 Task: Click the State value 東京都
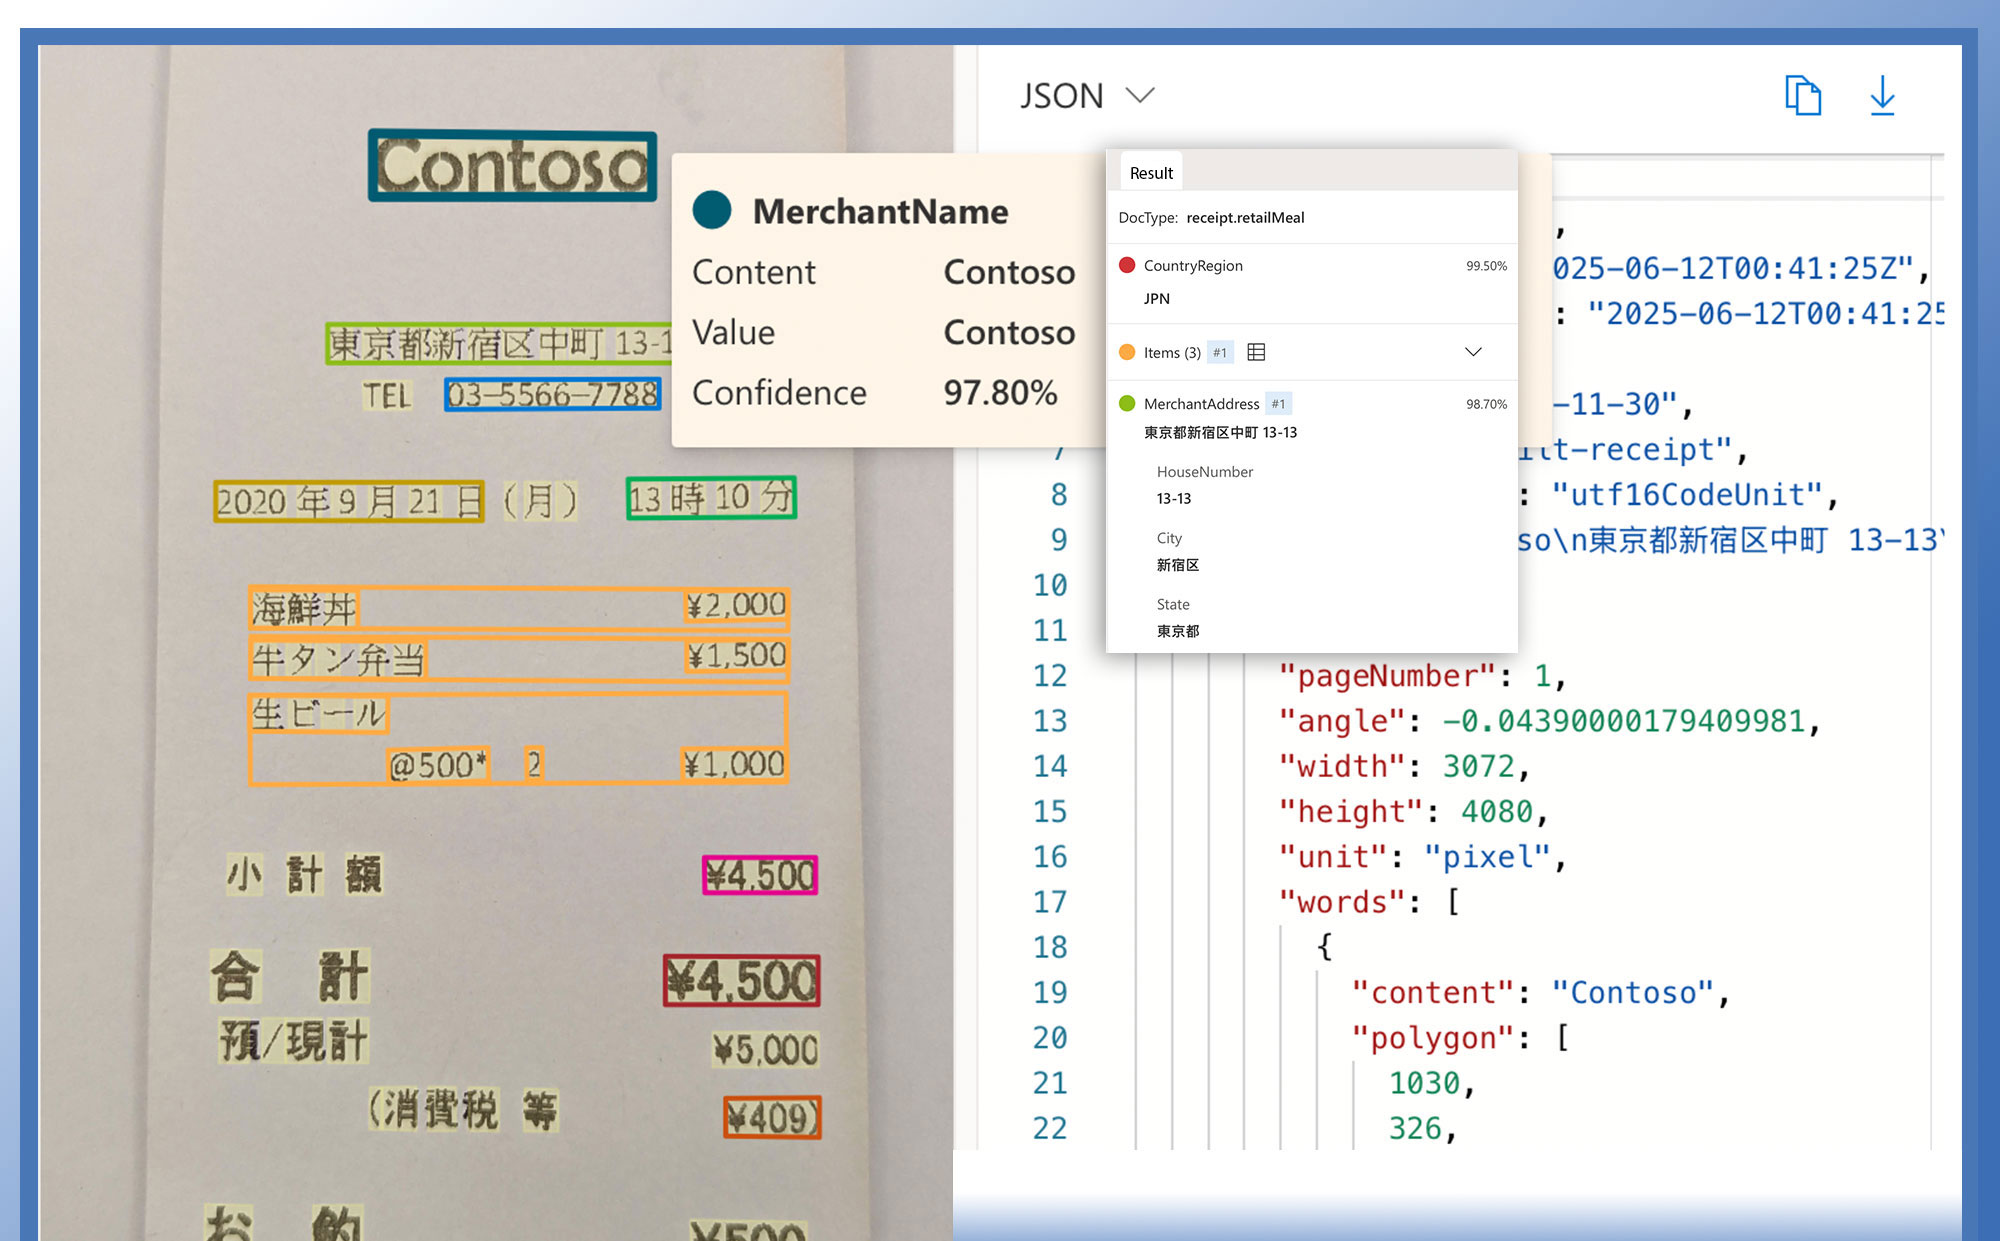(1178, 631)
